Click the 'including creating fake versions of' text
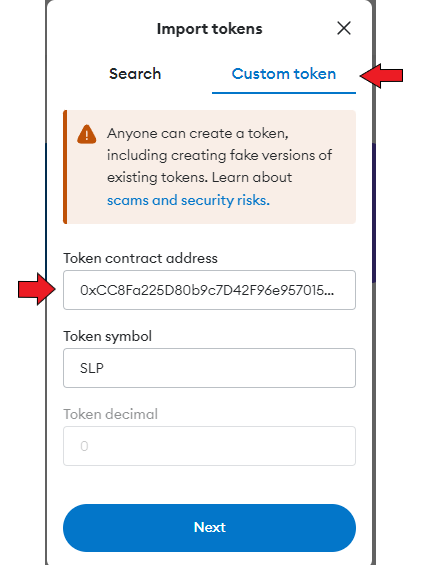This screenshot has width=425, height=565. [x=219, y=155]
